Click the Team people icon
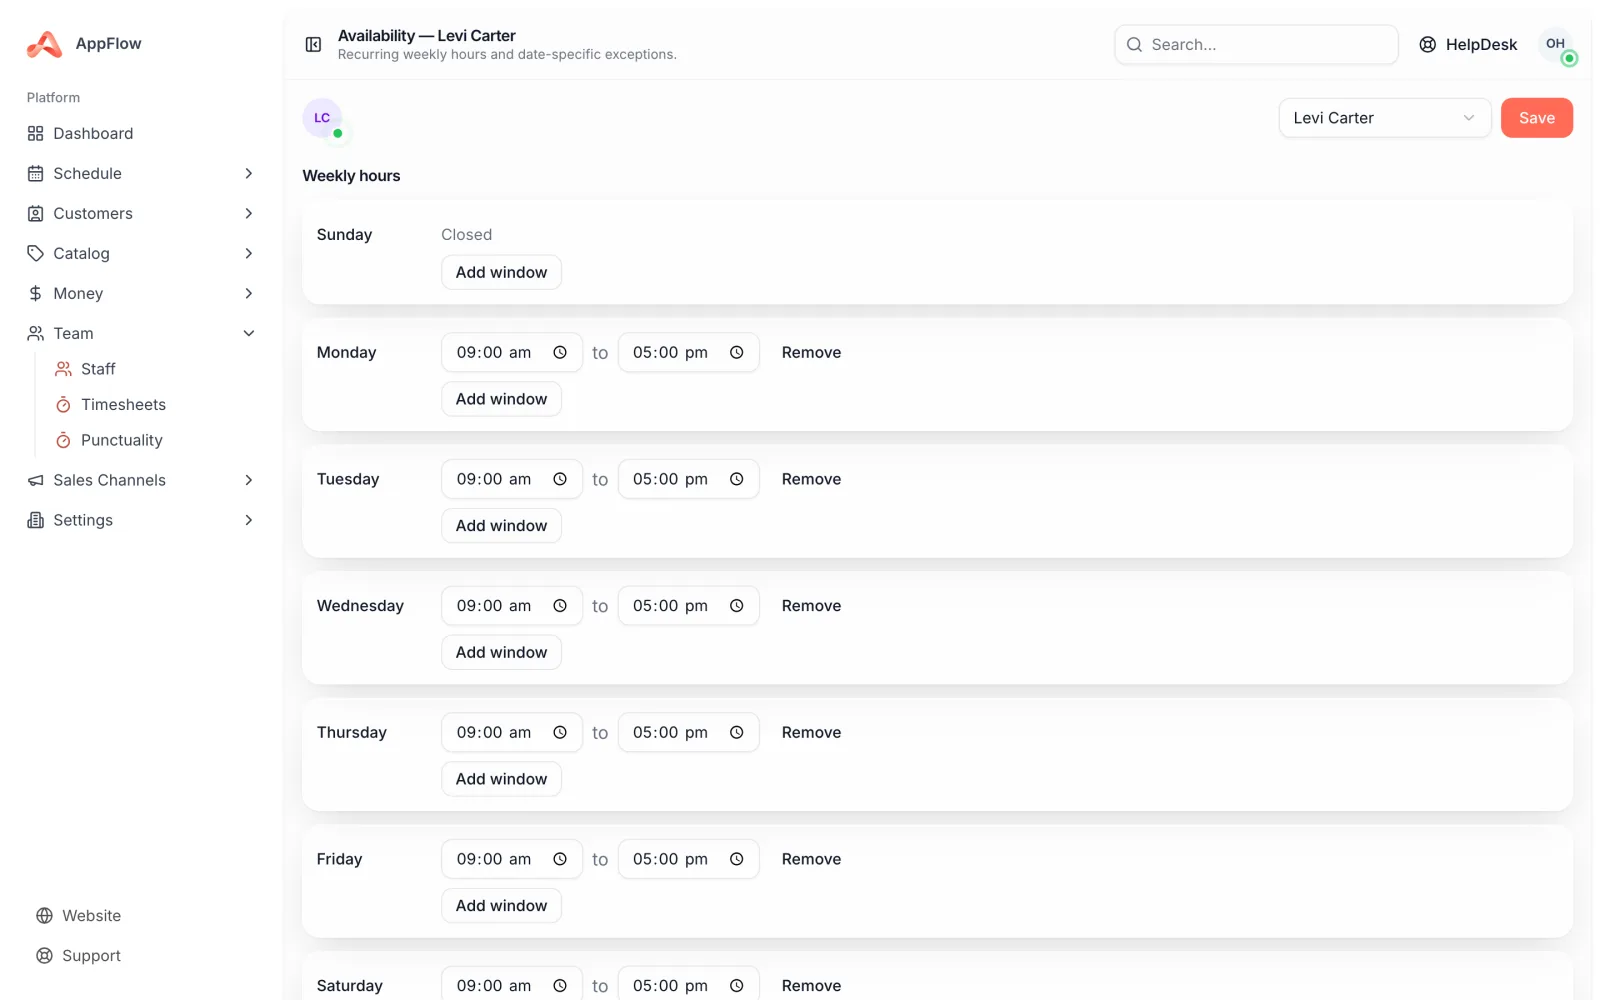This screenshot has height=1000, width=1600. pos(36,333)
